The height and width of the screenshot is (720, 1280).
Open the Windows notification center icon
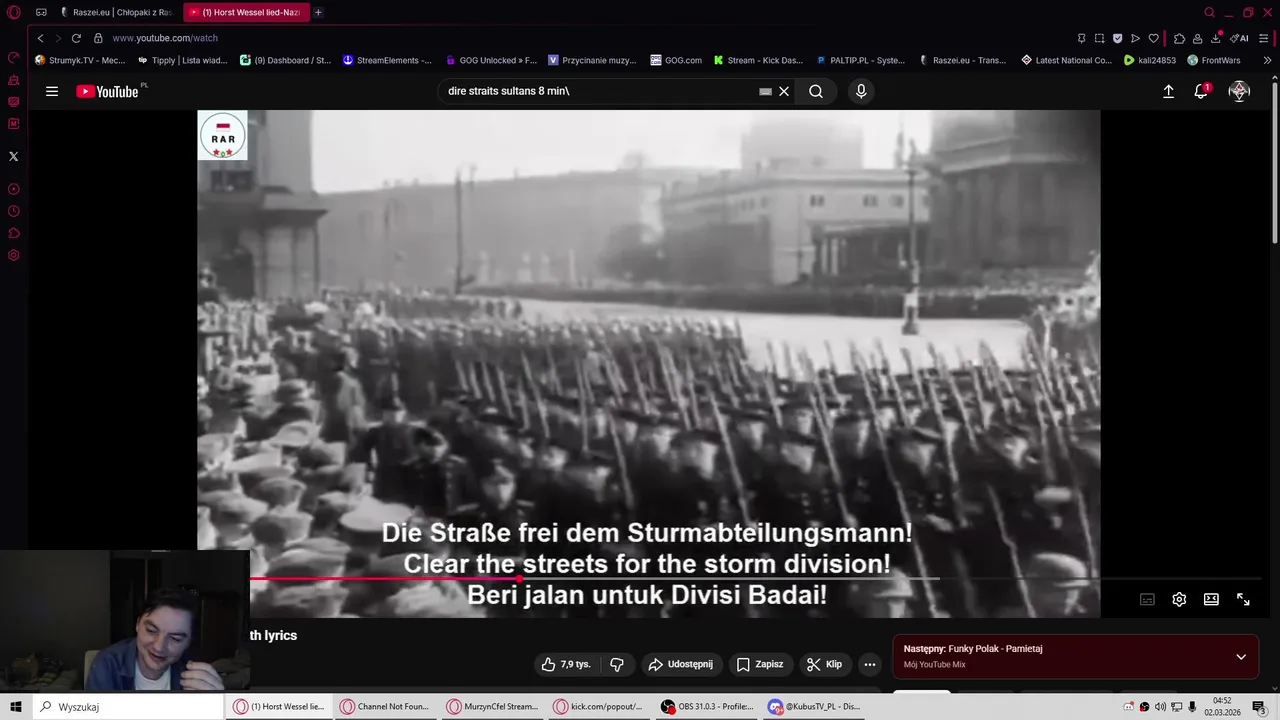1259,707
